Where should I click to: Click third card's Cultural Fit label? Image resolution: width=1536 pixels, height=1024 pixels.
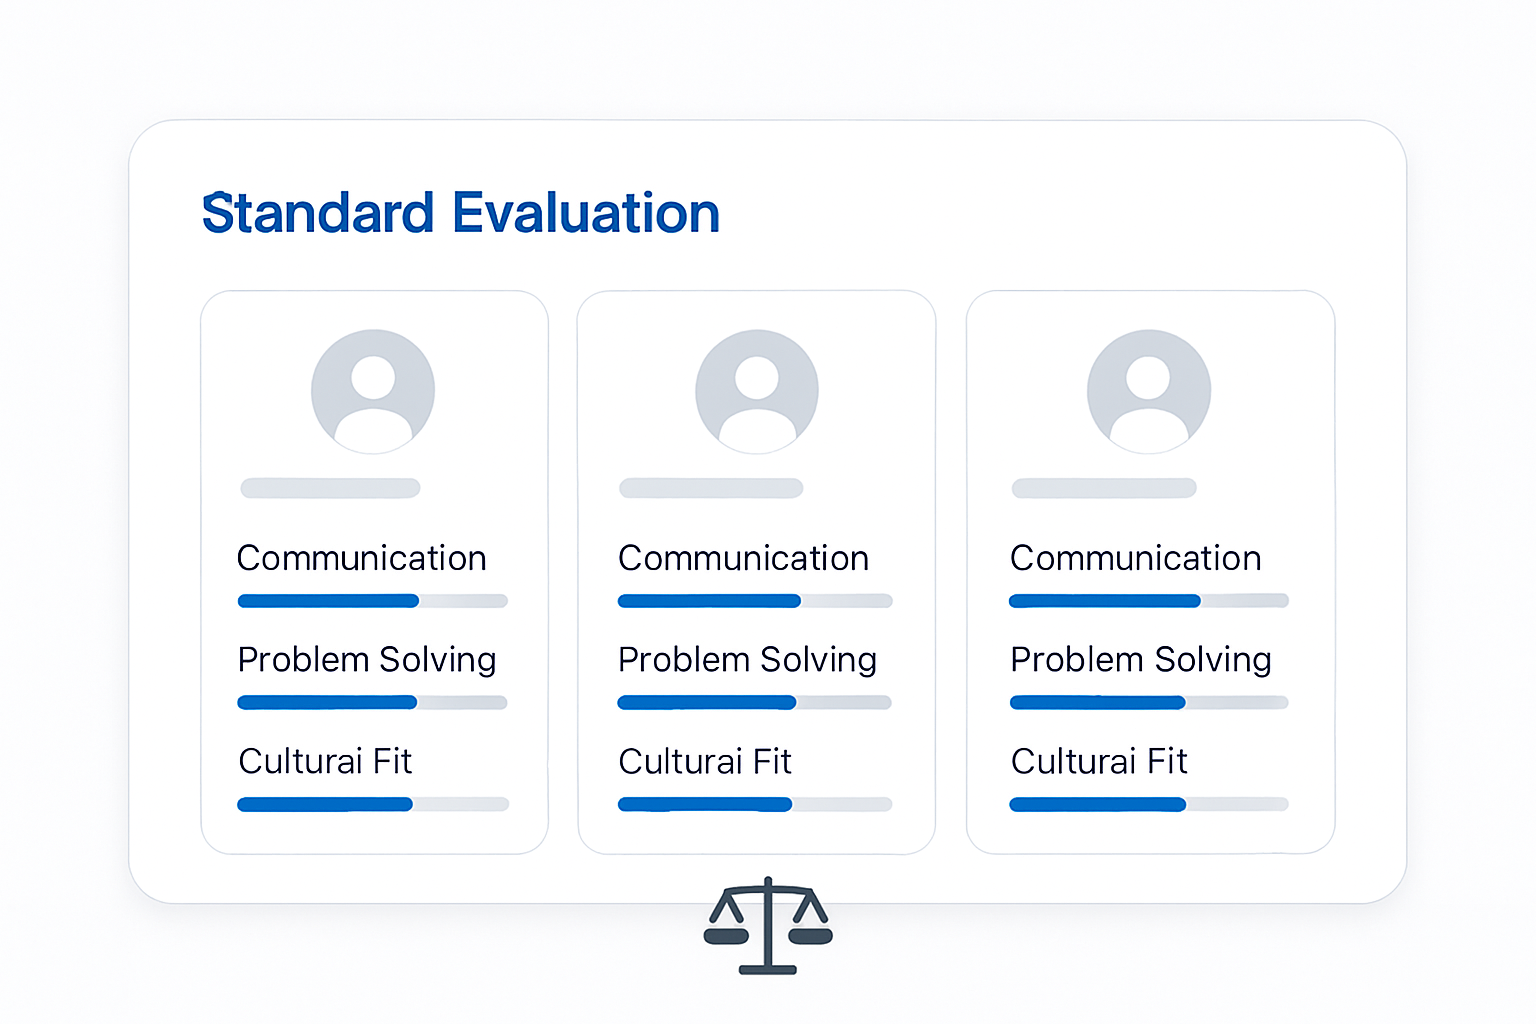click(x=1099, y=761)
